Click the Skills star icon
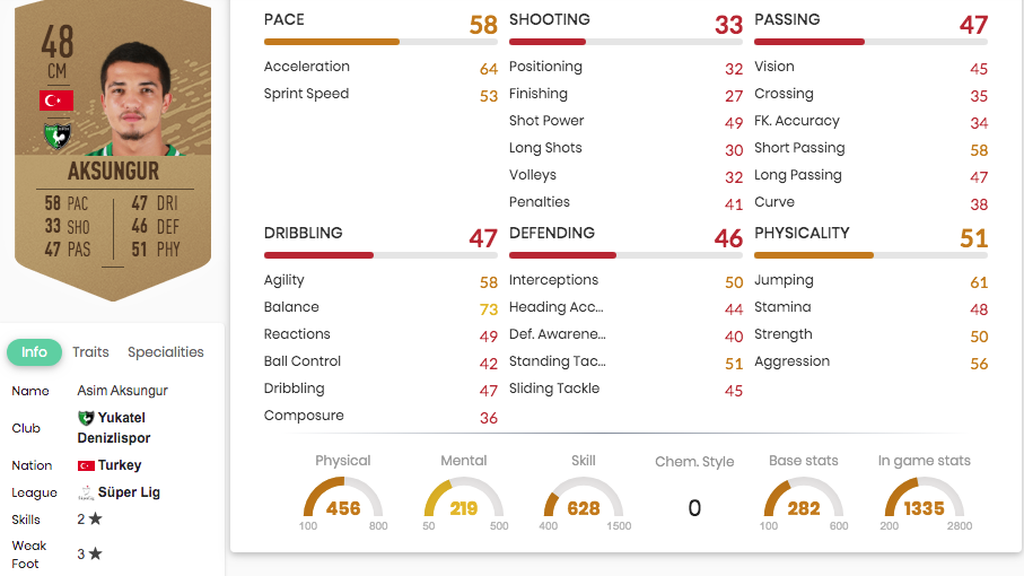The image size is (1024, 576). (95, 519)
